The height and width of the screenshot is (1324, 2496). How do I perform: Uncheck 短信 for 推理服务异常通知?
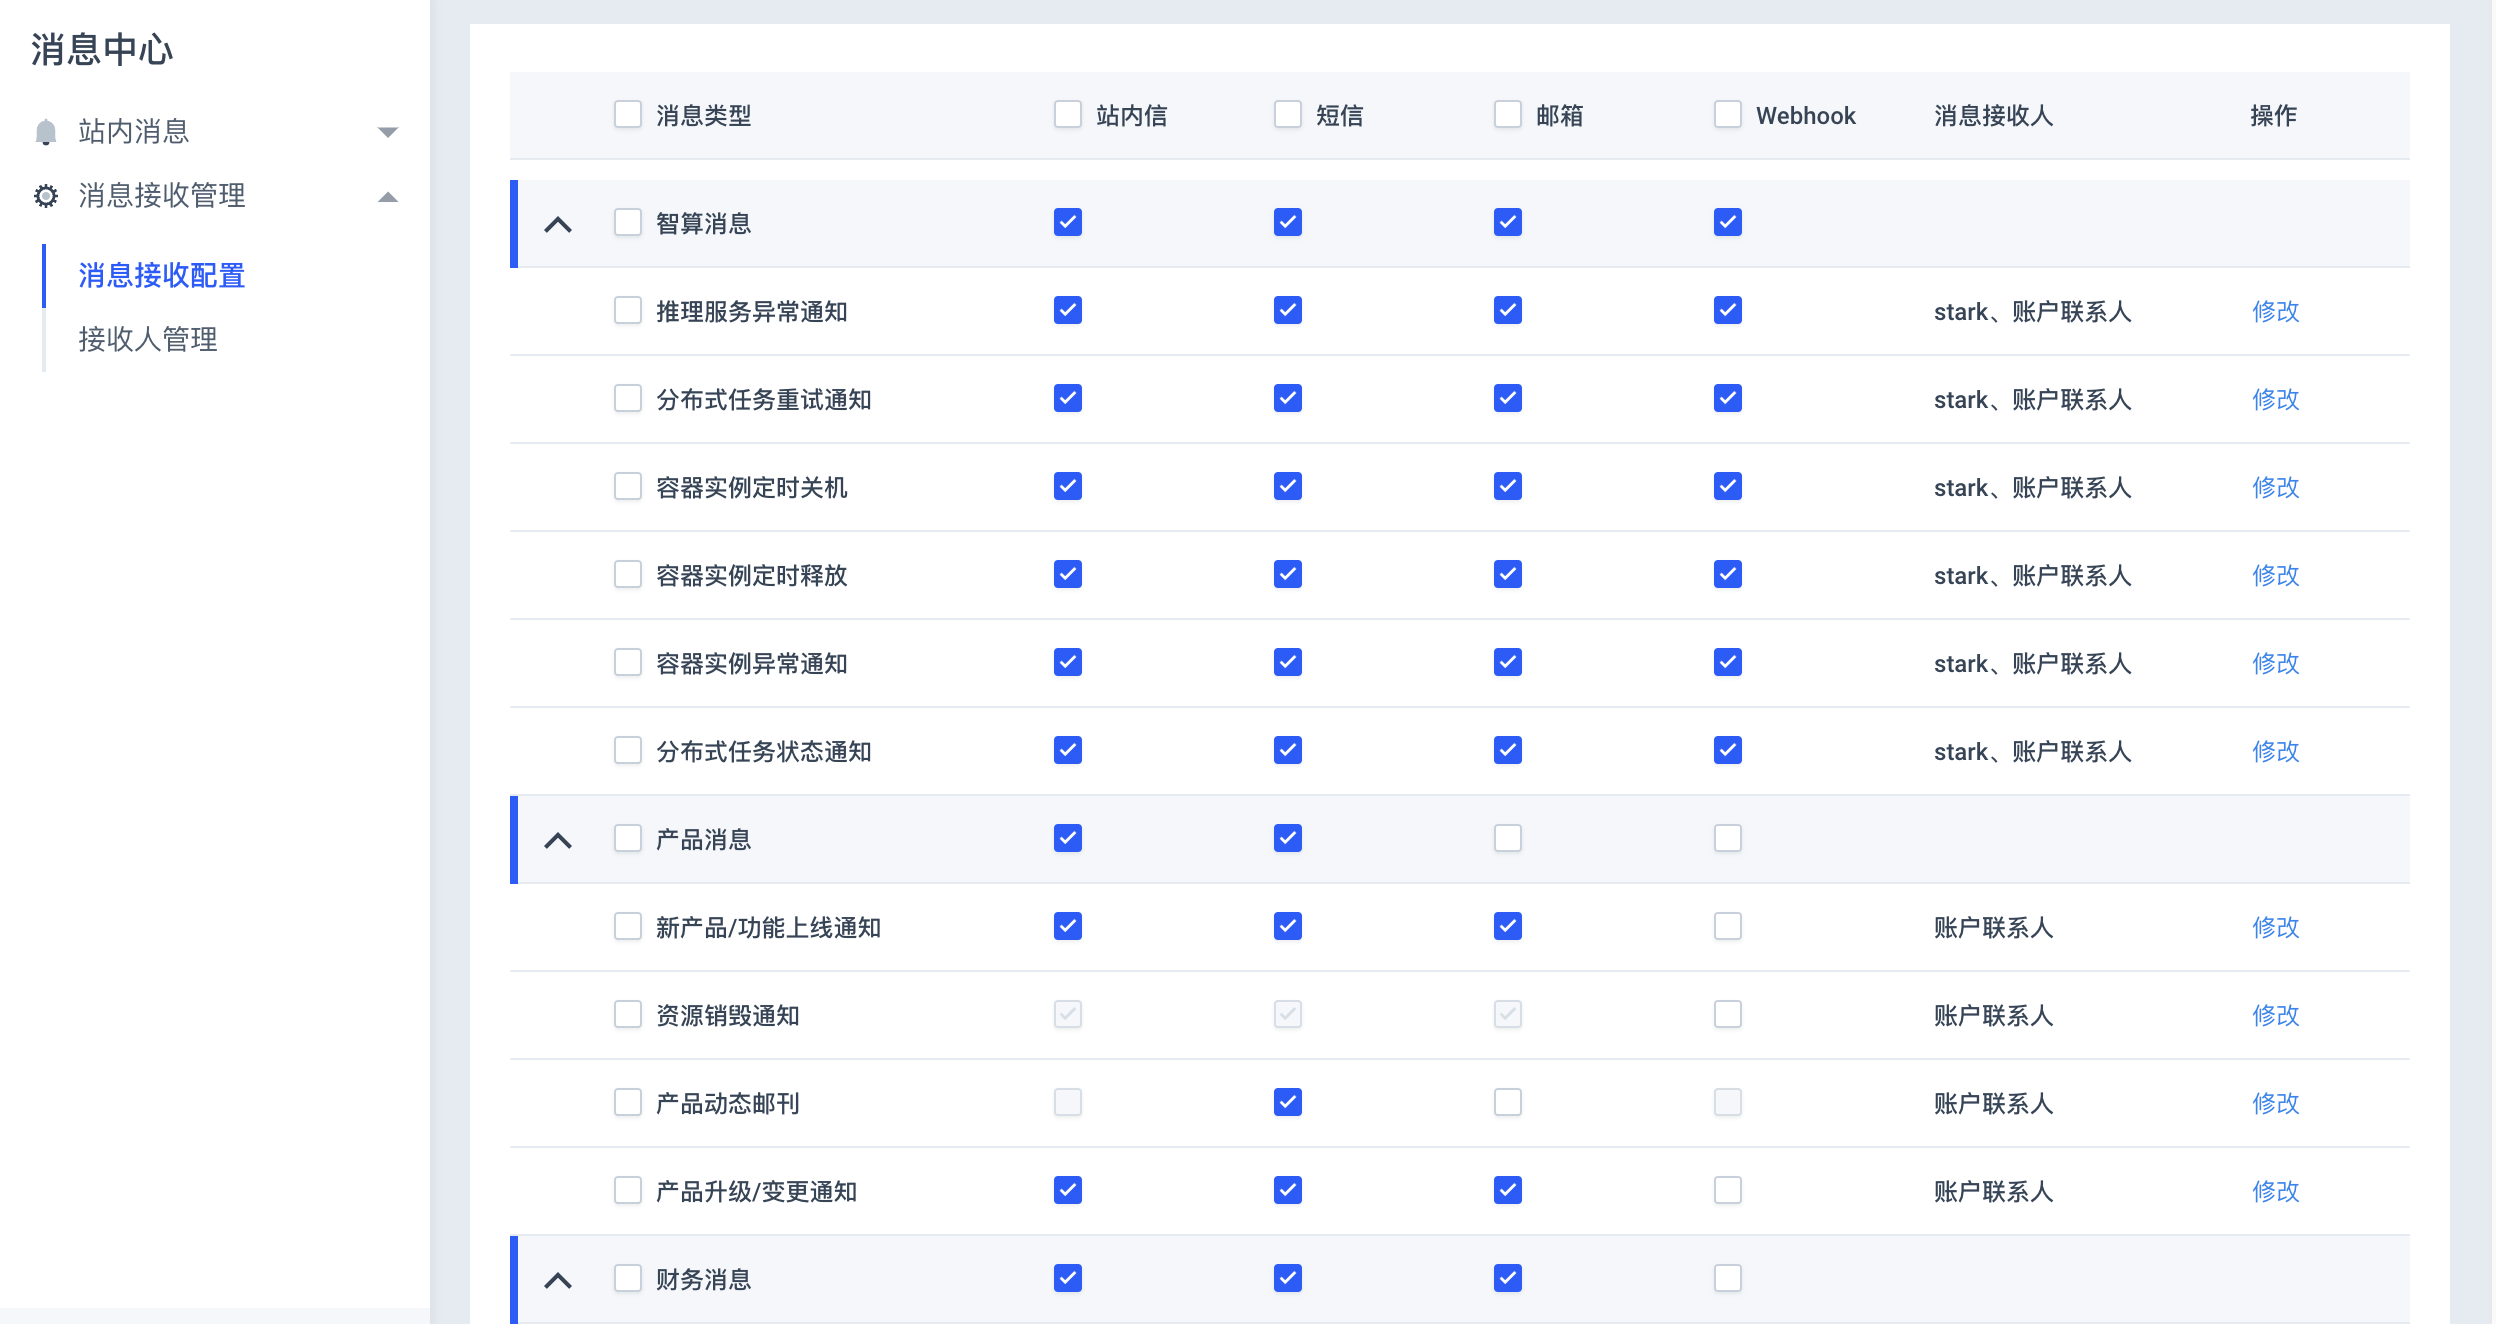1288,310
